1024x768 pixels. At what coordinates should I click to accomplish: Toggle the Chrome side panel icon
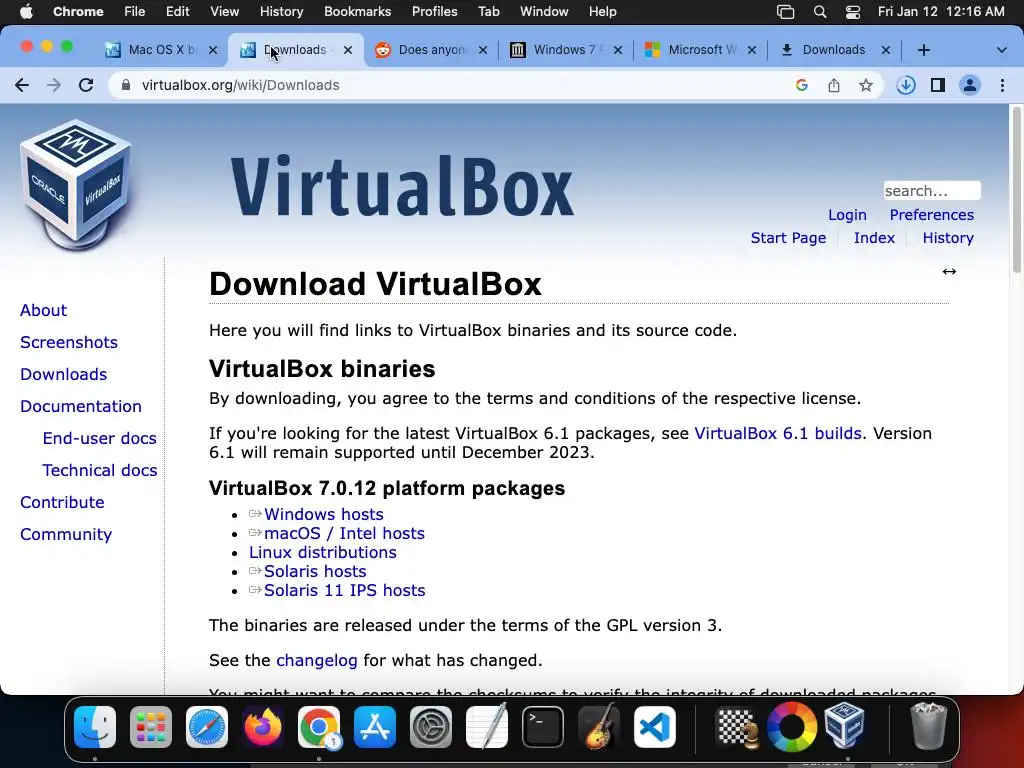(938, 85)
